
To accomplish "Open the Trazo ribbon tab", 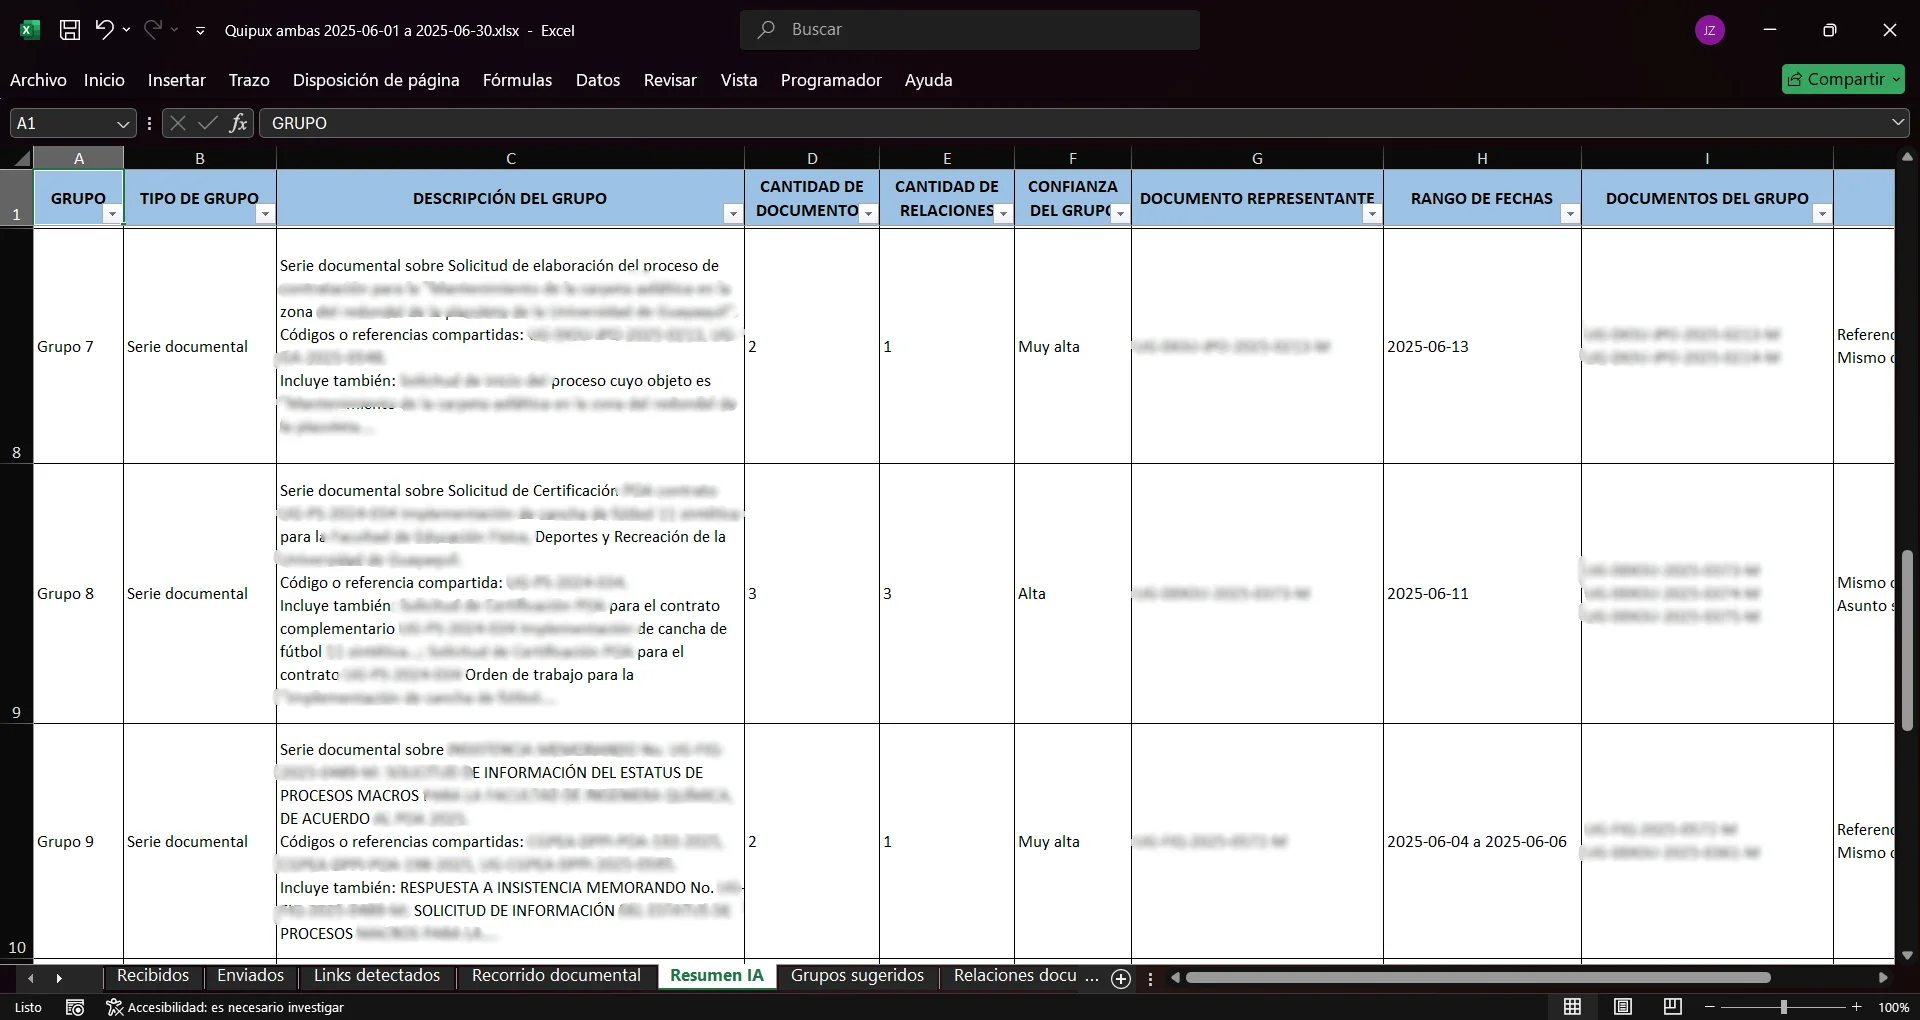I will (x=249, y=80).
